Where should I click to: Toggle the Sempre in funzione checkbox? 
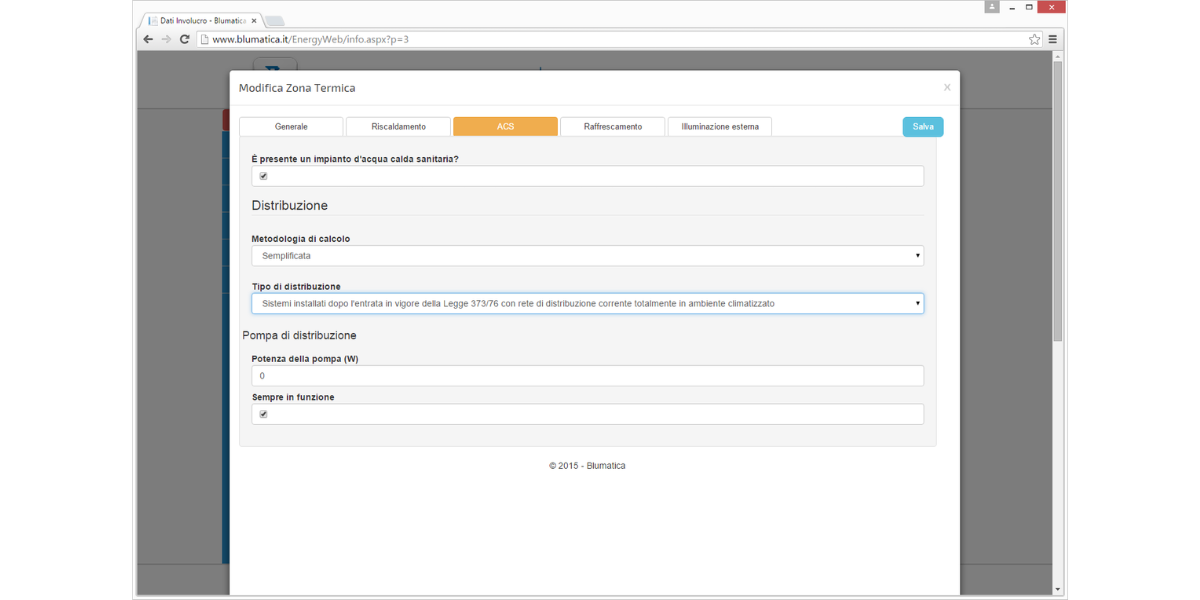264,414
